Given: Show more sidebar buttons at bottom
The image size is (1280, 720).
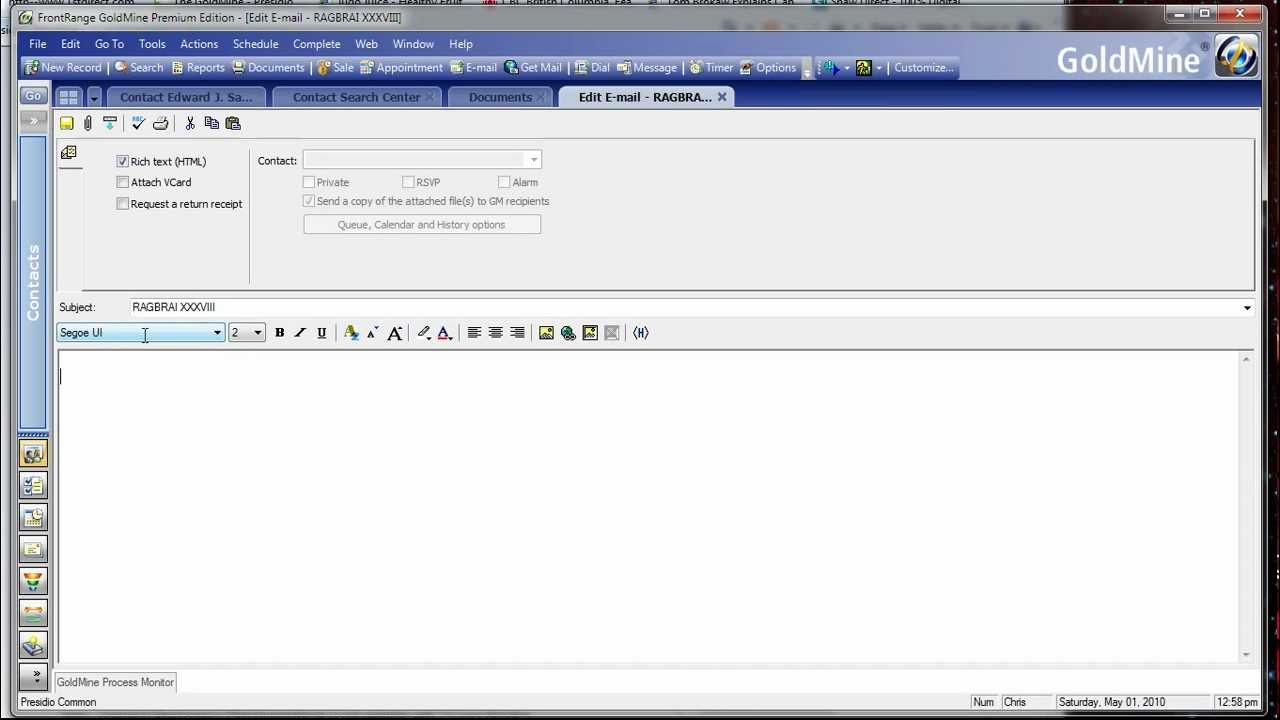Looking at the screenshot, I should [x=35, y=676].
